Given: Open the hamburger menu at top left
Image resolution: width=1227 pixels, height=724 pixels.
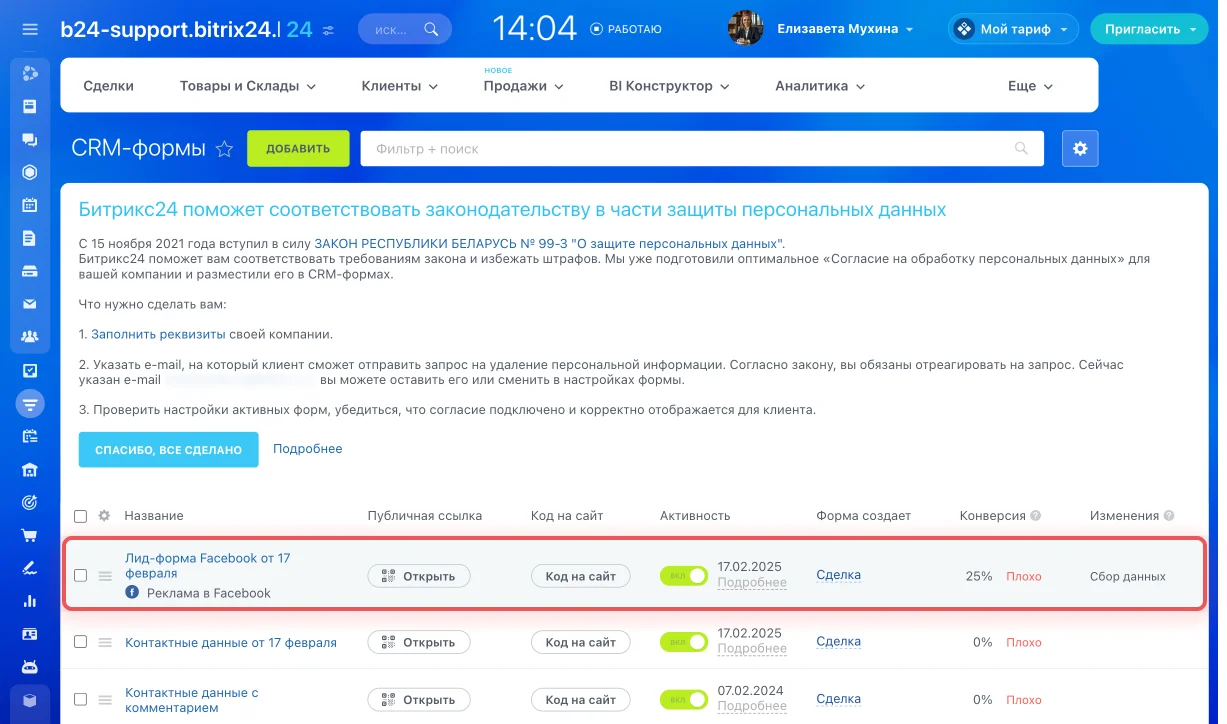Looking at the screenshot, I should [30, 29].
